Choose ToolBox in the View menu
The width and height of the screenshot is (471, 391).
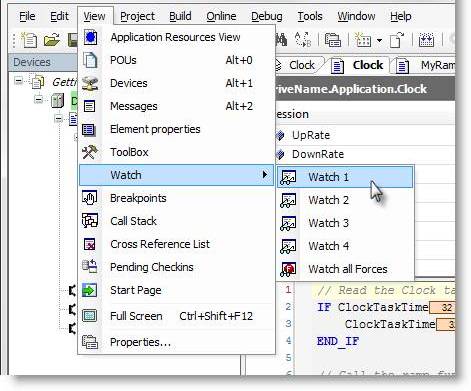point(177,152)
